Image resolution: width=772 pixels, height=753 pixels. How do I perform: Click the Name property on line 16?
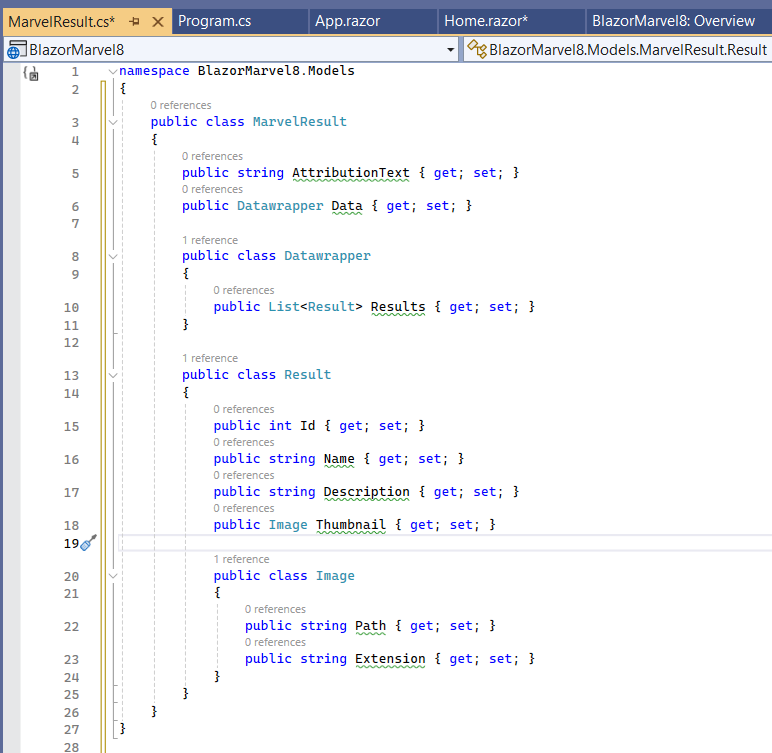(339, 459)
